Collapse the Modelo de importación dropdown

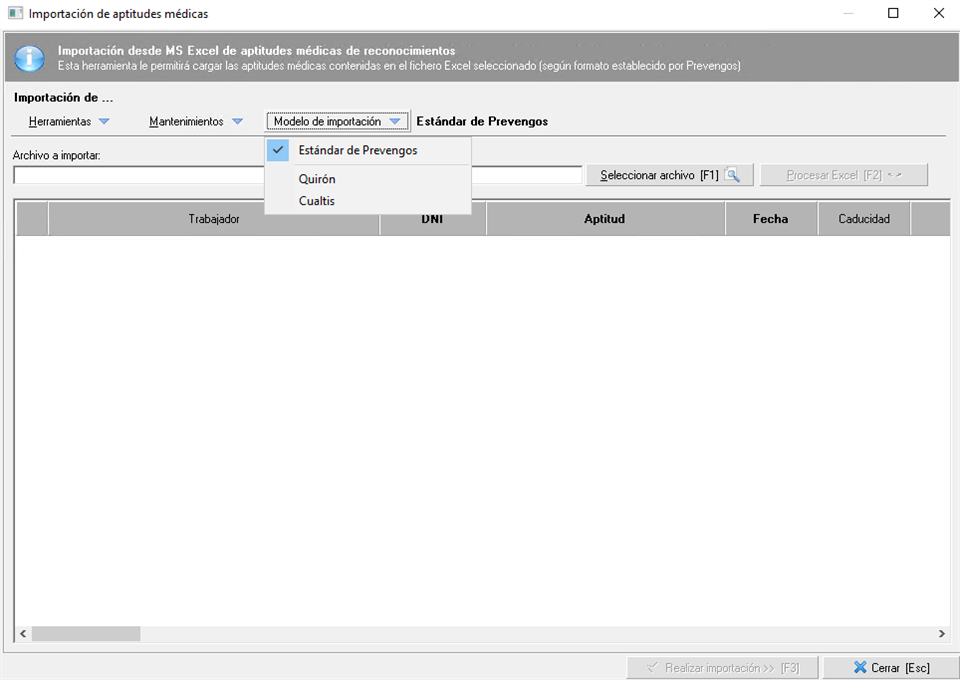[337, 121]
